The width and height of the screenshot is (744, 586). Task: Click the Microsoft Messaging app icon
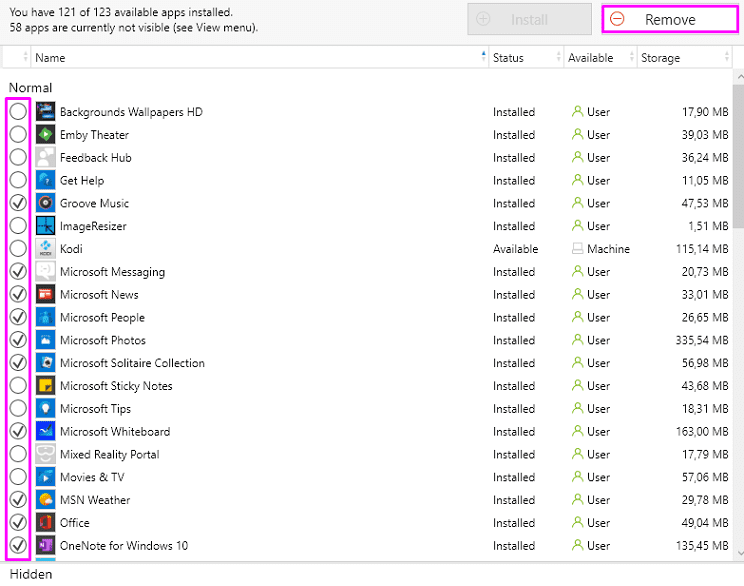coord(46,271)
